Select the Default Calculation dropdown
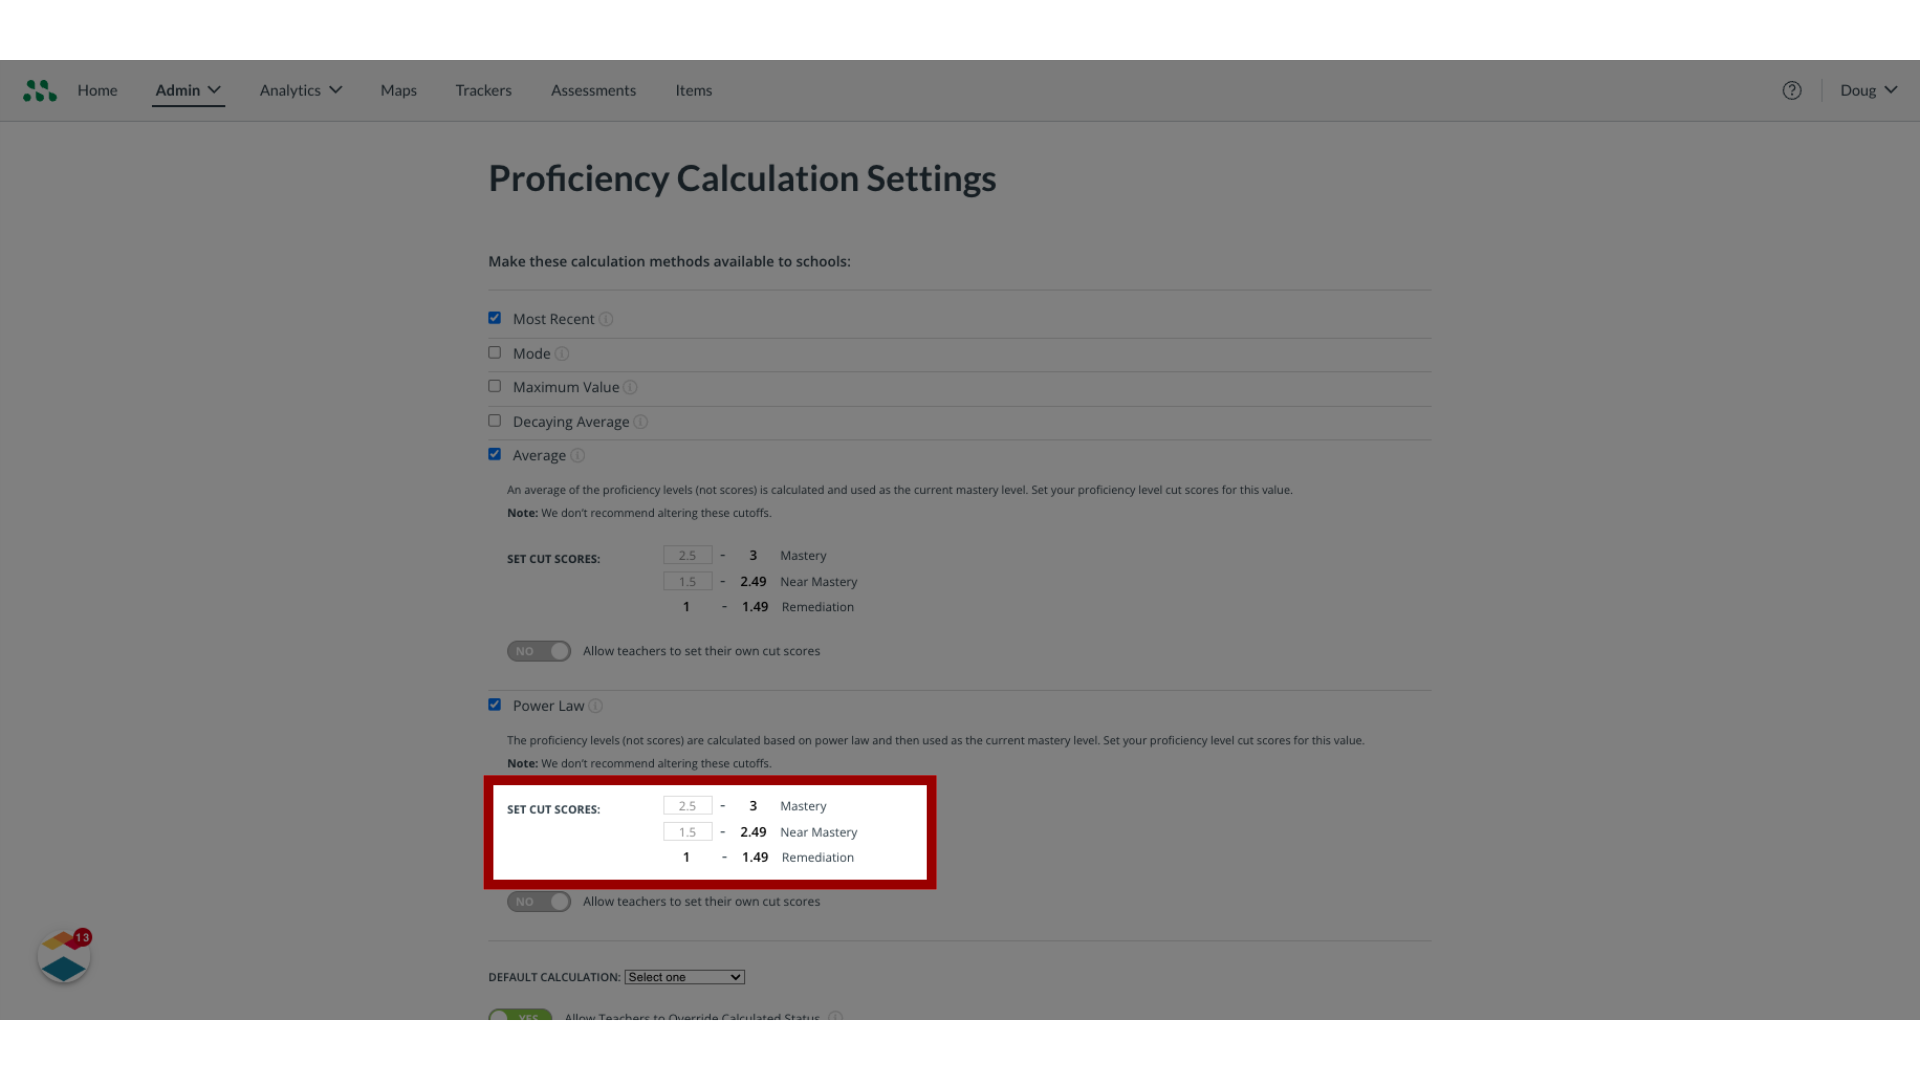The width and height of the screenshot is (1920, 1080). [684, 976]
